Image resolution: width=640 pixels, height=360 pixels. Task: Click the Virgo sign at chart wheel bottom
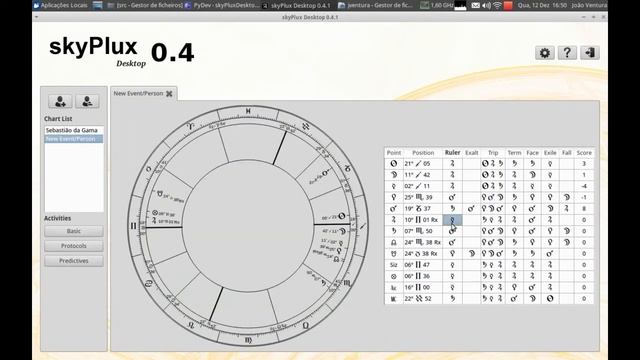point(248,340)
